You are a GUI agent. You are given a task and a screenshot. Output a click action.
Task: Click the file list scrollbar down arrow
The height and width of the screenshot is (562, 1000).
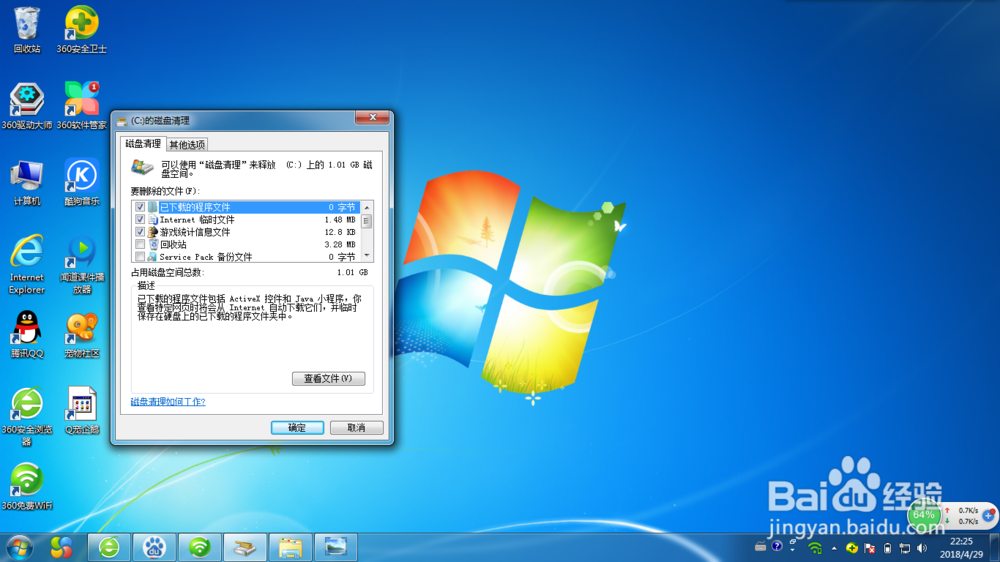click(367, 256)
